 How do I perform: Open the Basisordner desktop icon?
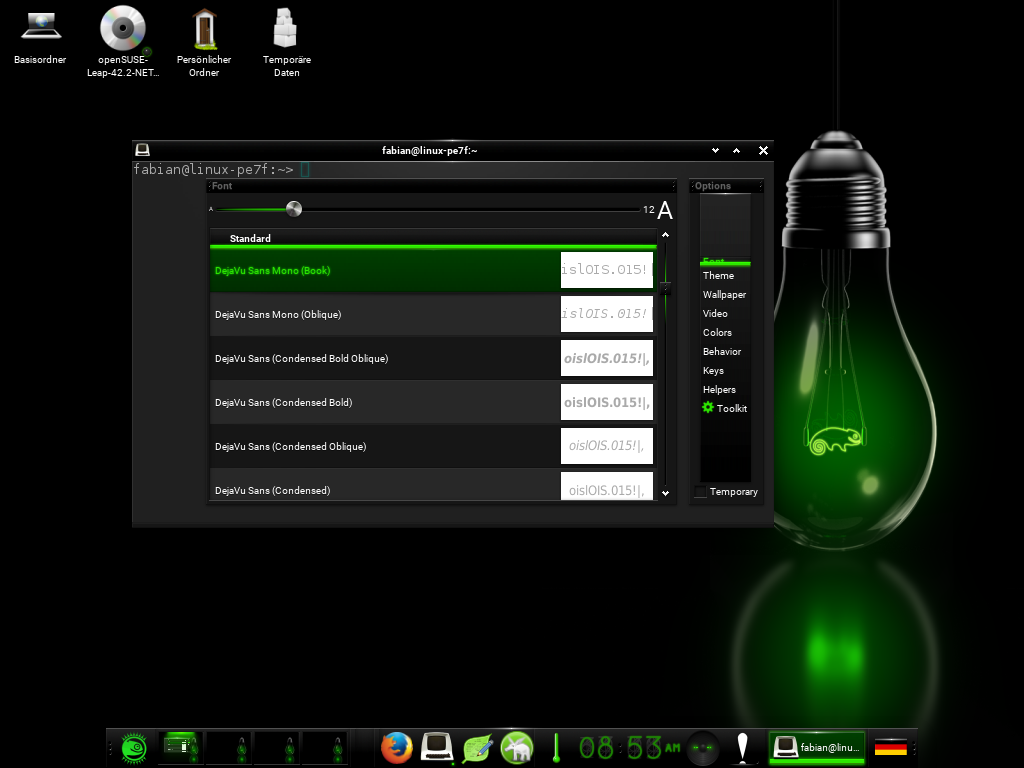(x=40, y=29)
